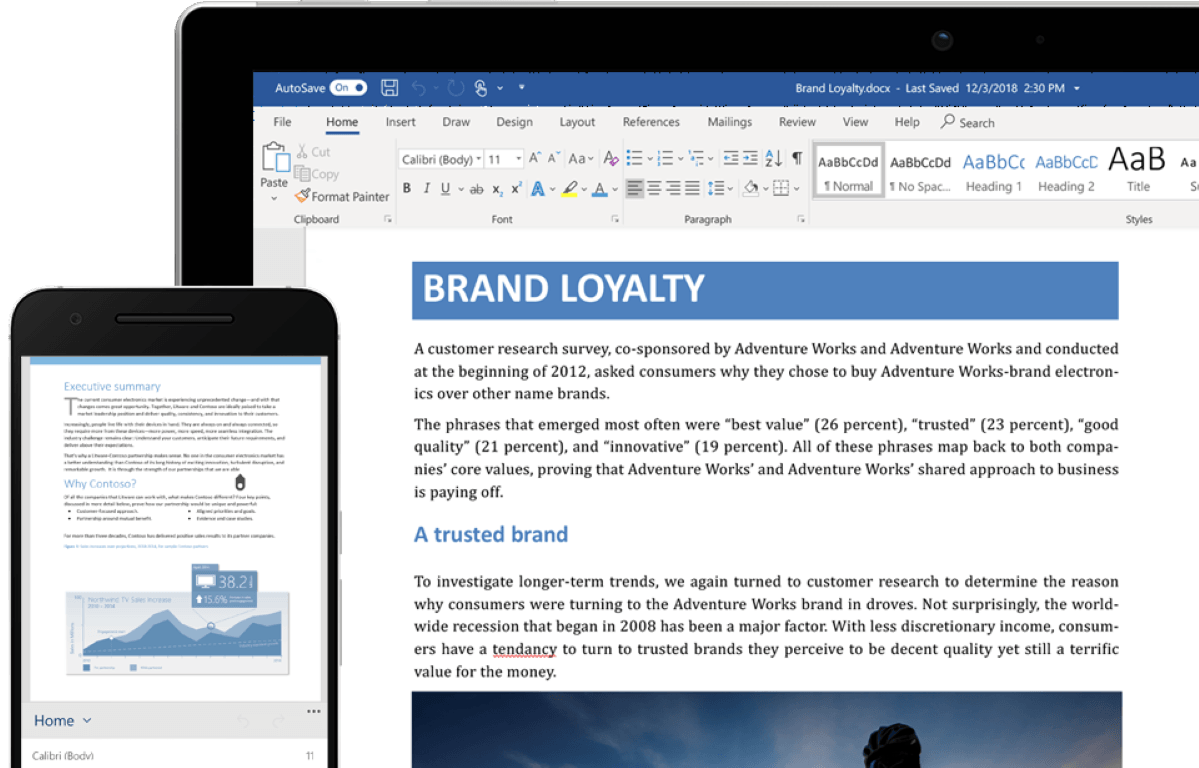The image size is (1199, 768).
Task: Apply the Heading 1 style
Action: (993, 171)
